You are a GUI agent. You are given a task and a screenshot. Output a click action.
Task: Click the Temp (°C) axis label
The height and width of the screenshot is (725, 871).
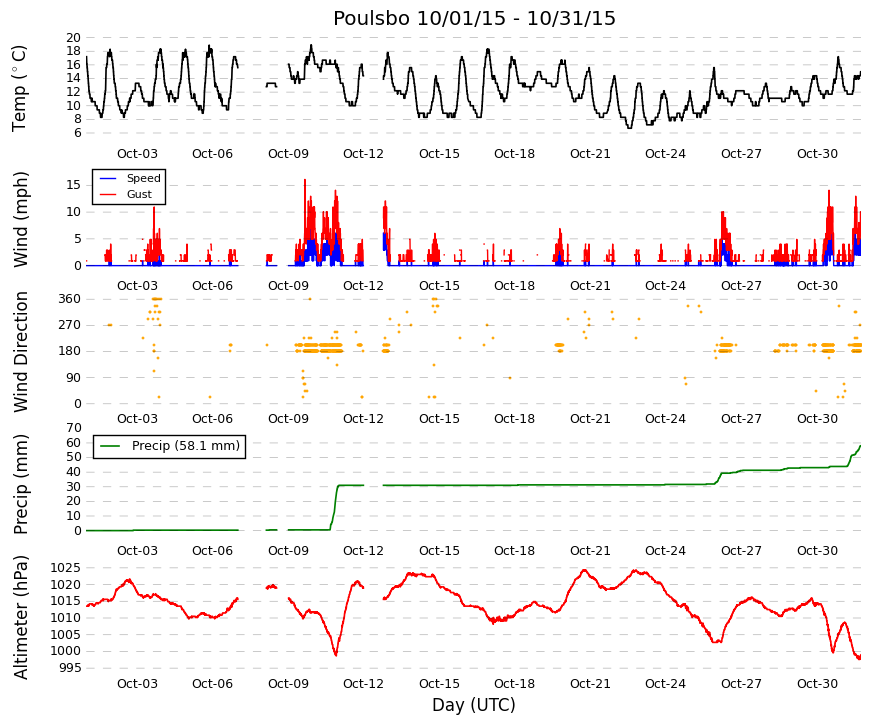pyautogui.click(x=19, y=88)
